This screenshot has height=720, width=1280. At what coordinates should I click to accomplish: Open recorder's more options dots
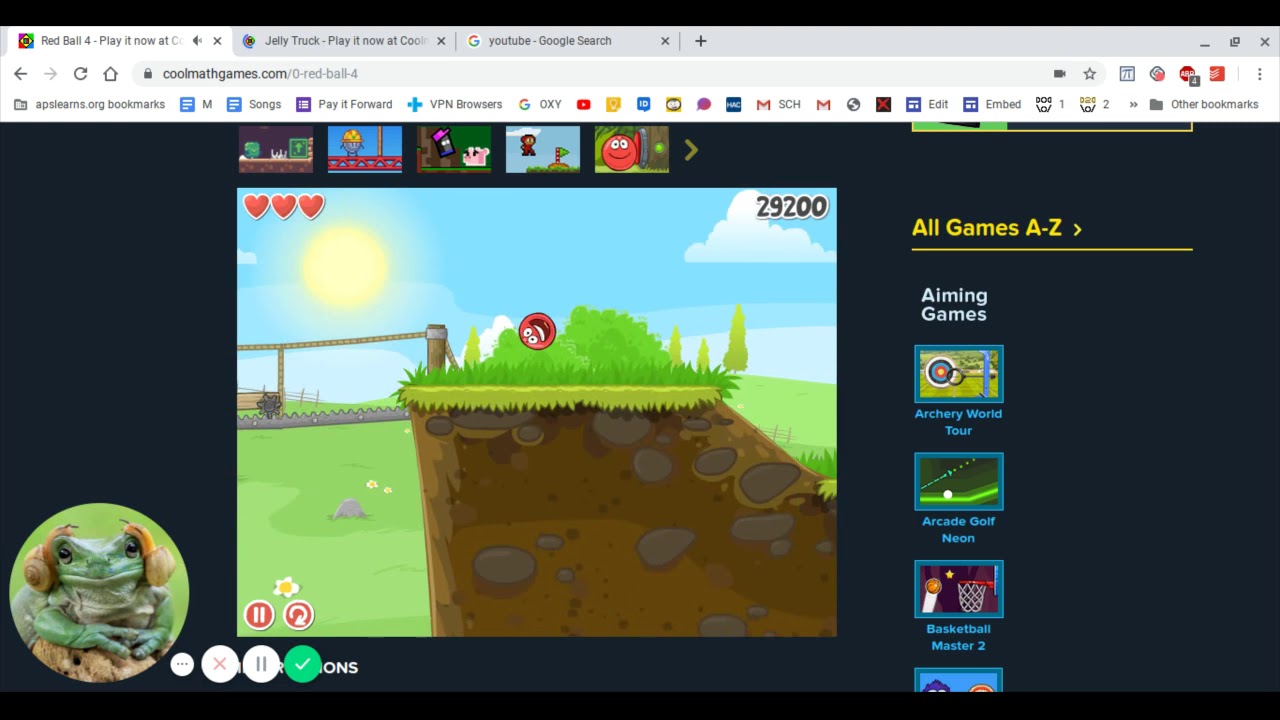pyautogui.click(x=182, y=664)
